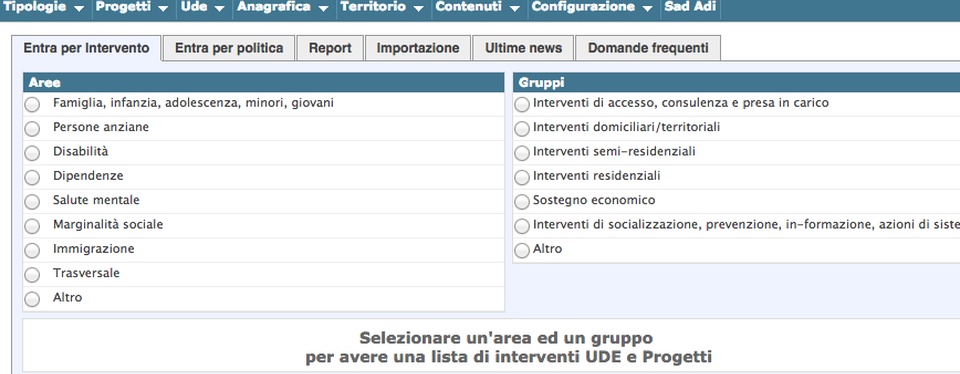The width and height of the screenshot is (960, 374).
Task: Click the Disabilità label
Action: click(x=81, y=151)
